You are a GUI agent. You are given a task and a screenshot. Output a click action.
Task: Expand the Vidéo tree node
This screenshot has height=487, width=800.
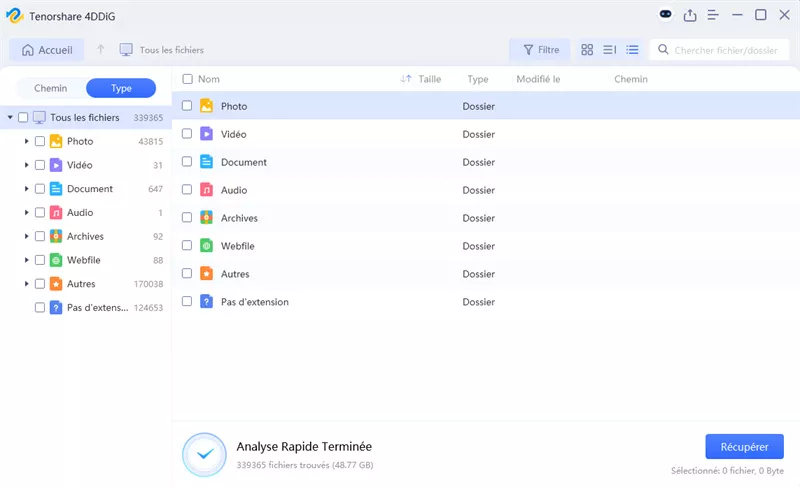26,165
